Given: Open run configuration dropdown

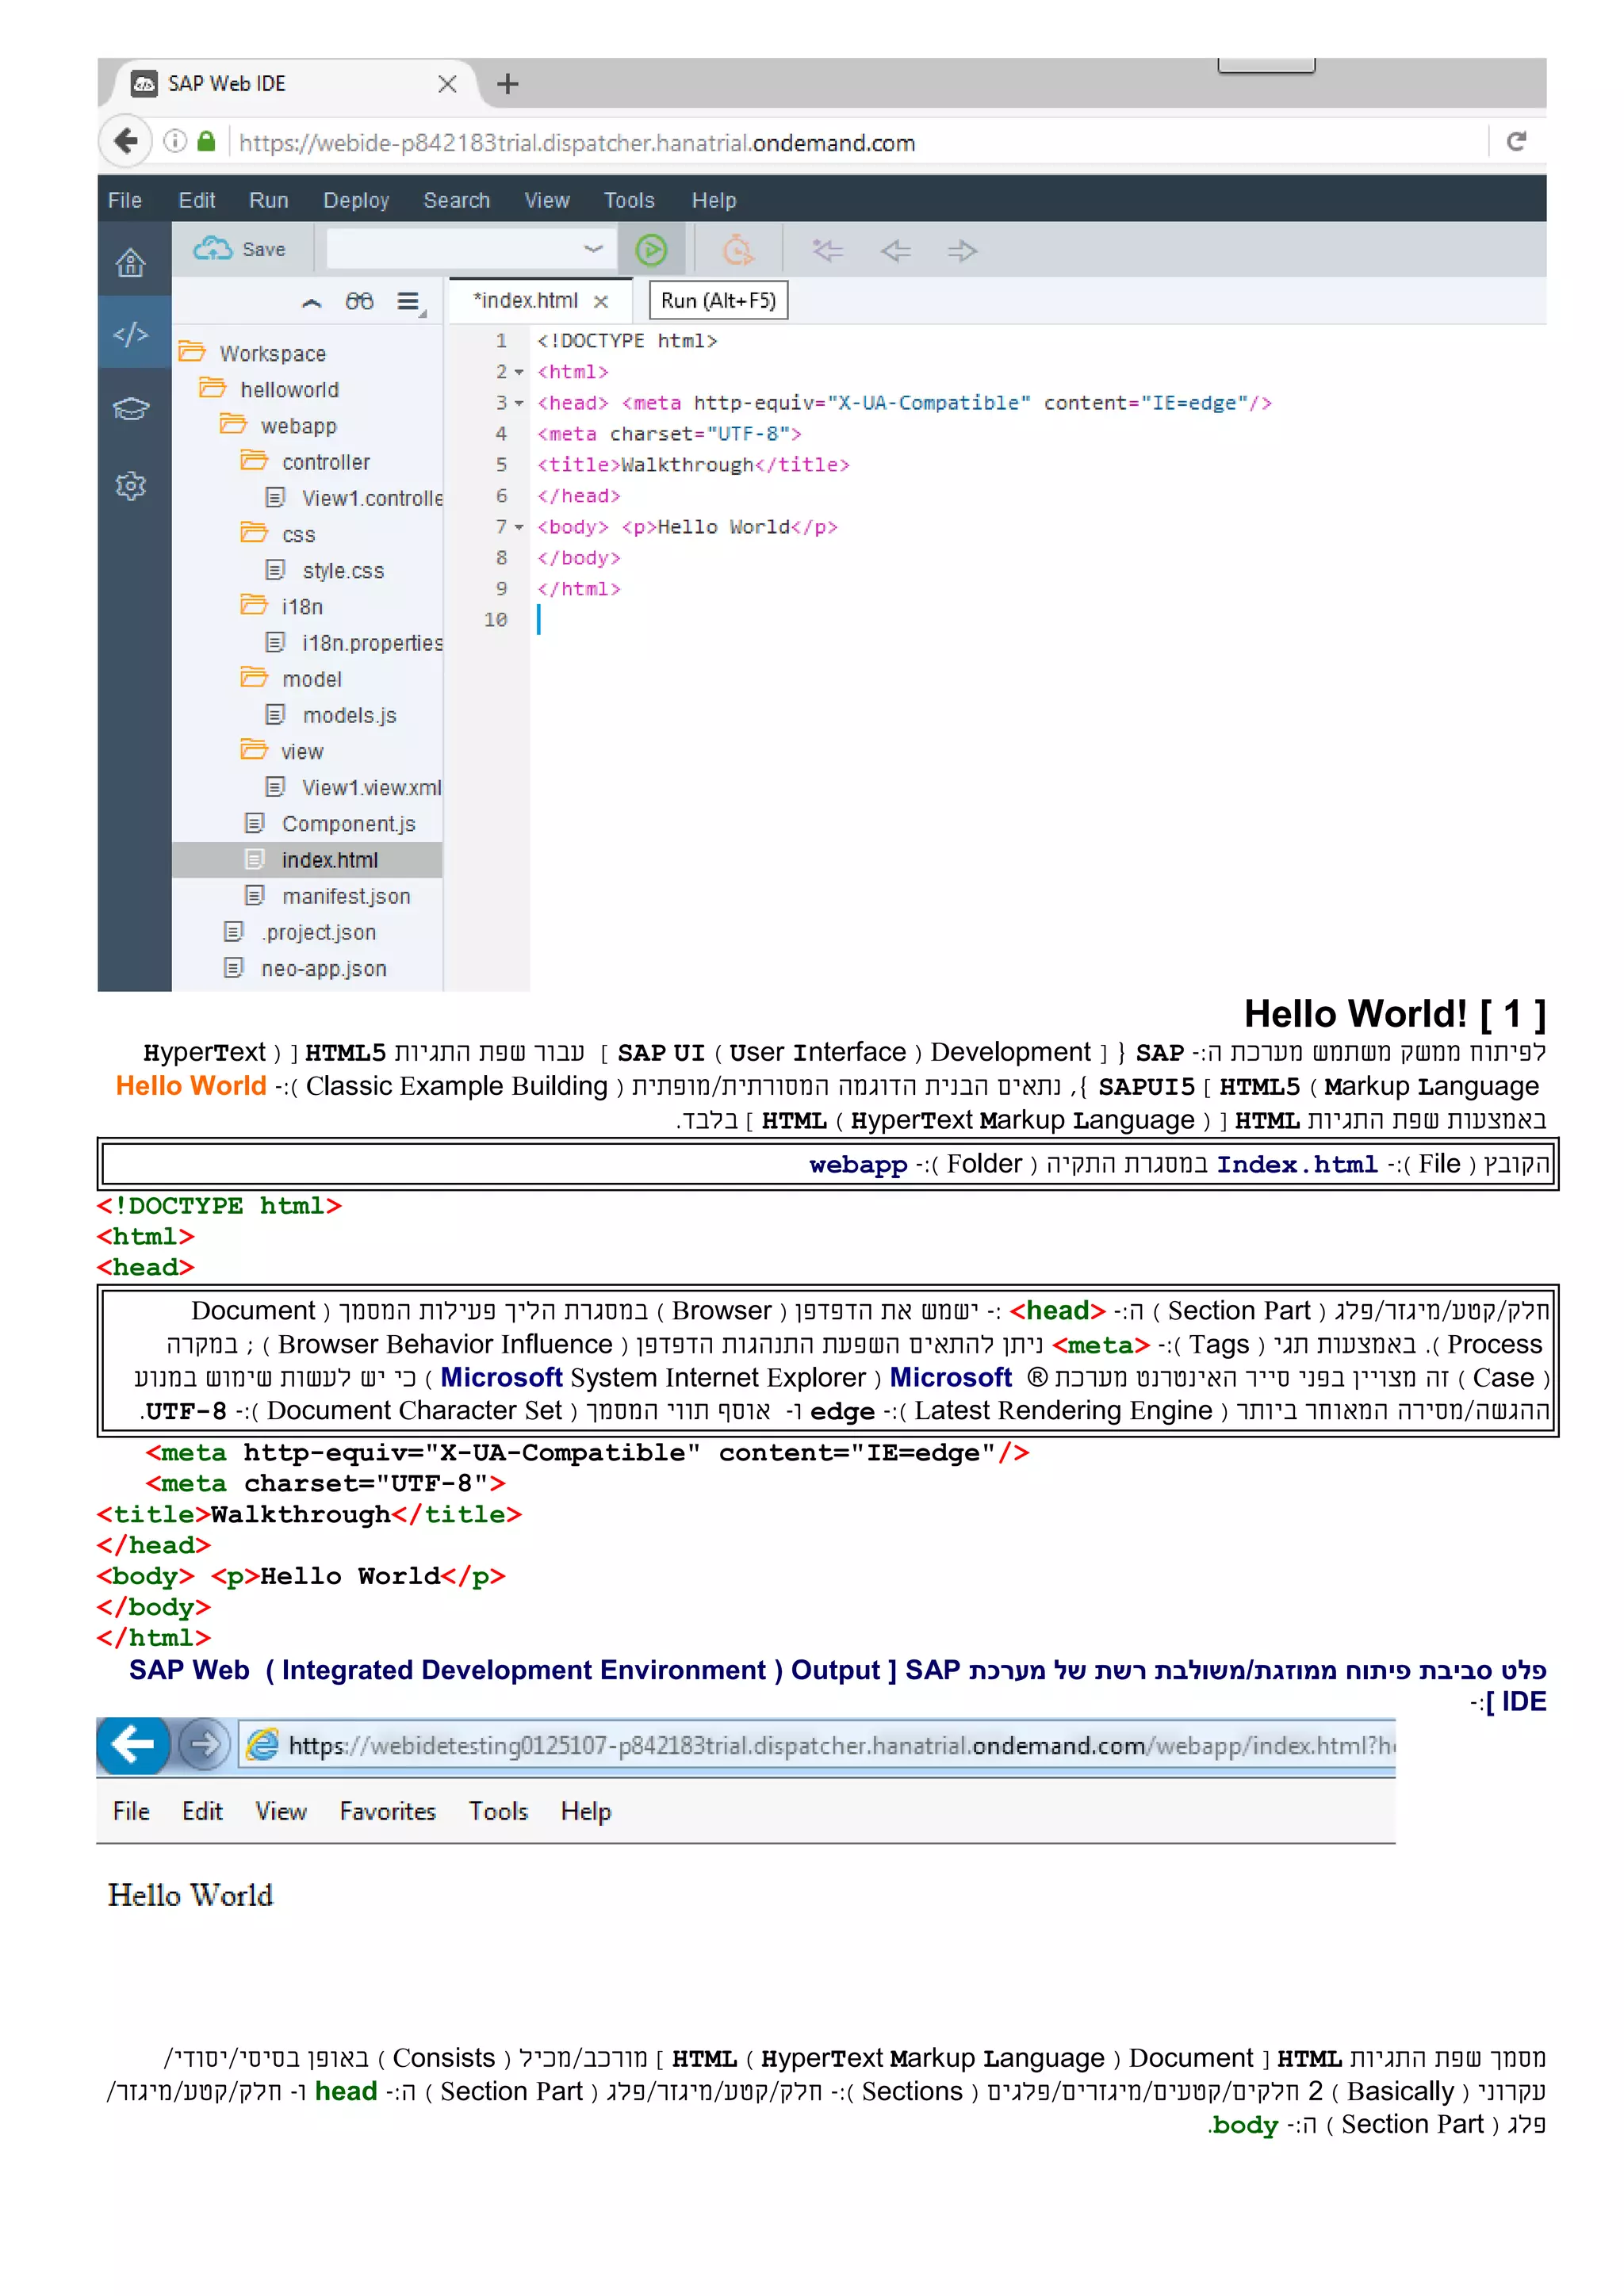Looking at the screenshot, I should tap(593, 249).
